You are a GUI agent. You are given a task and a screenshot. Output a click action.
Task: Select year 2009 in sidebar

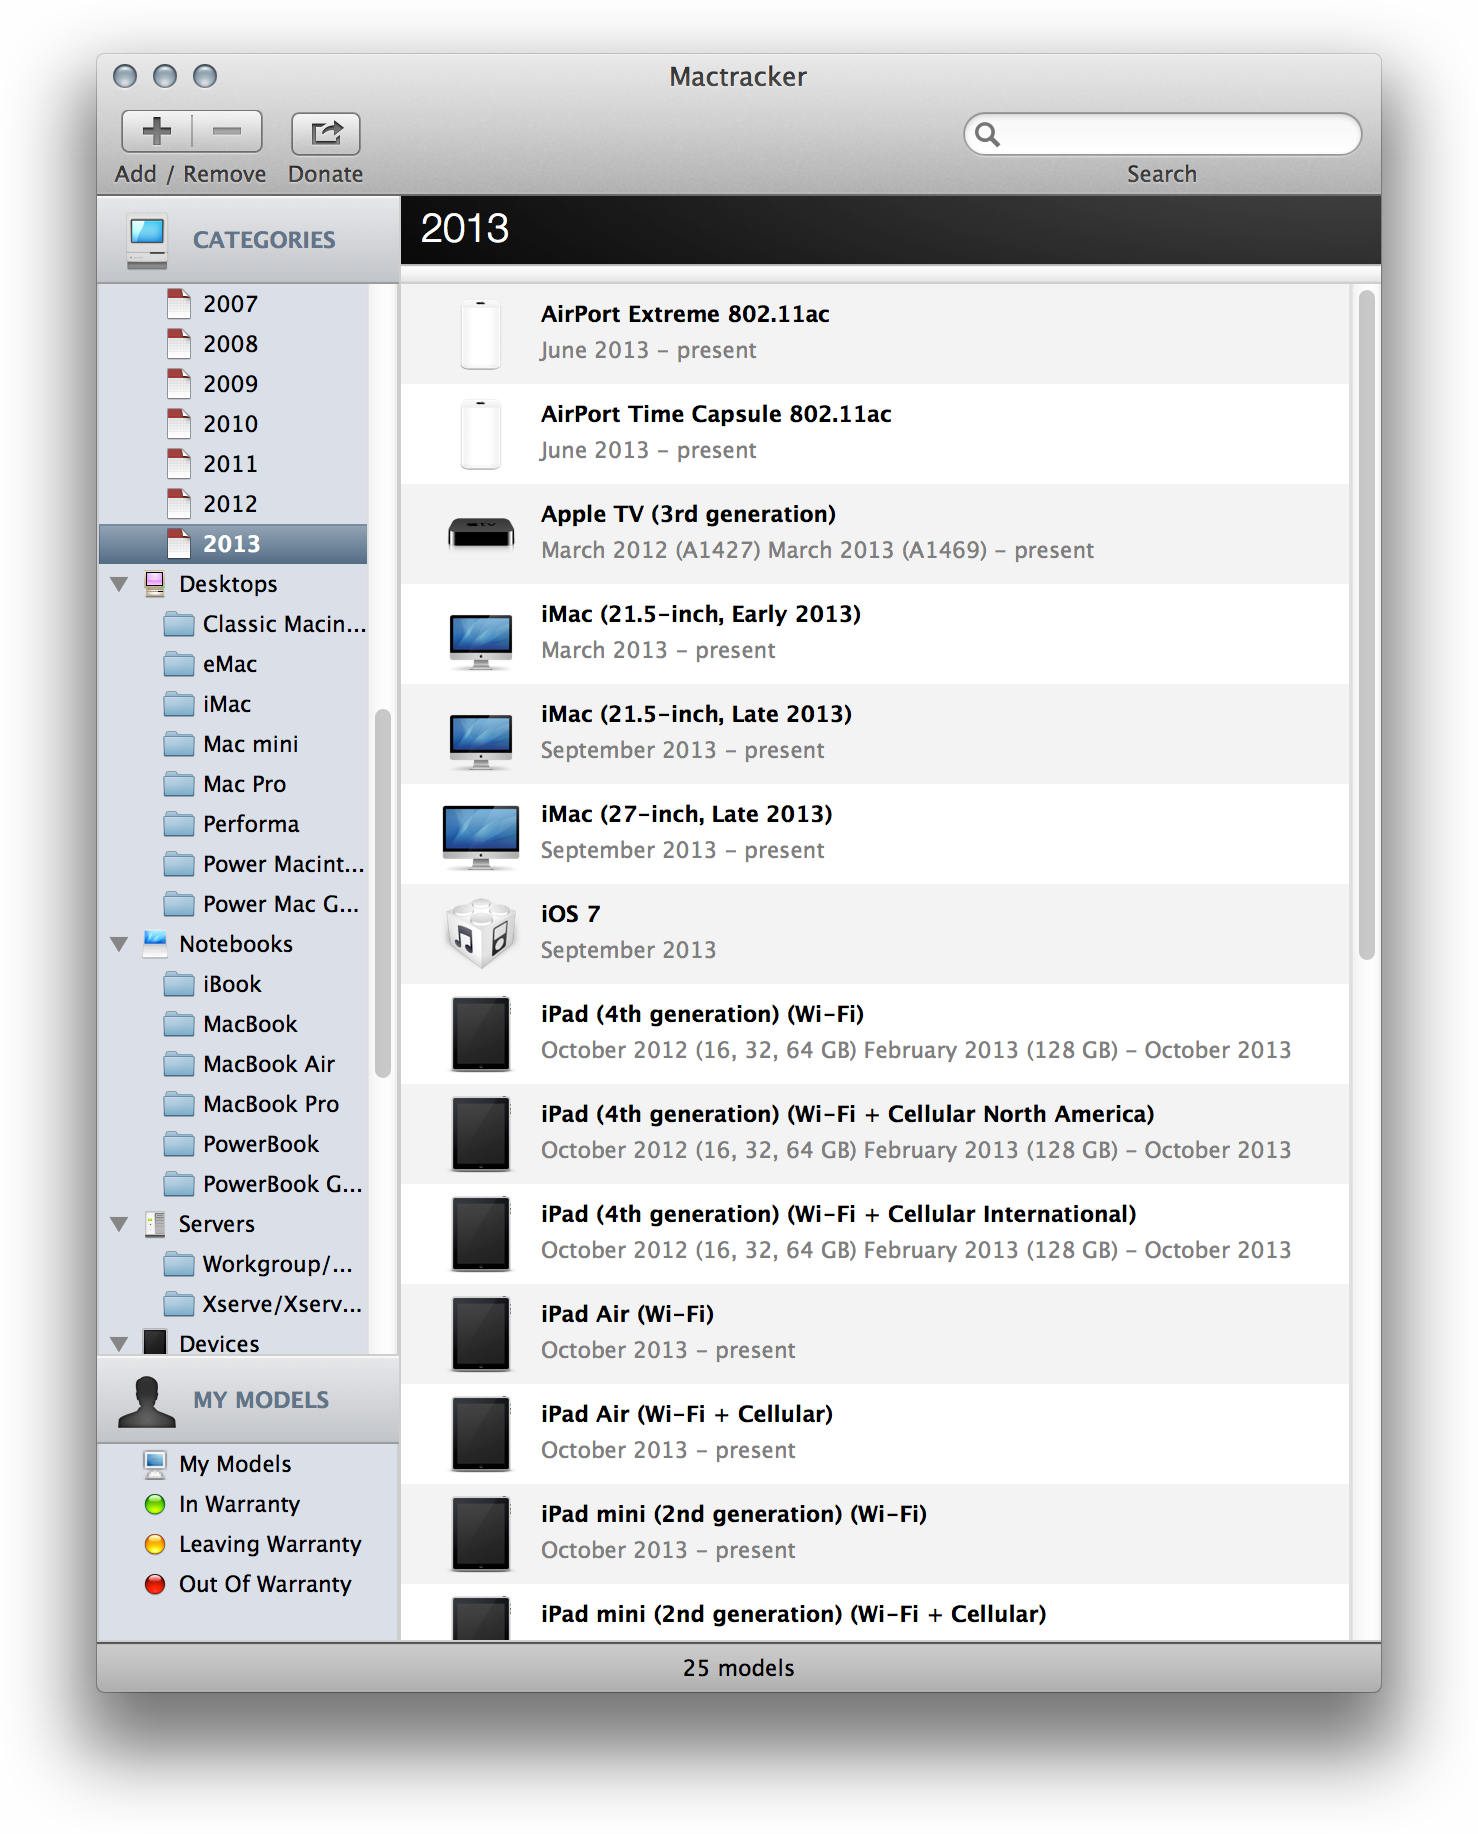coord(233,384)
